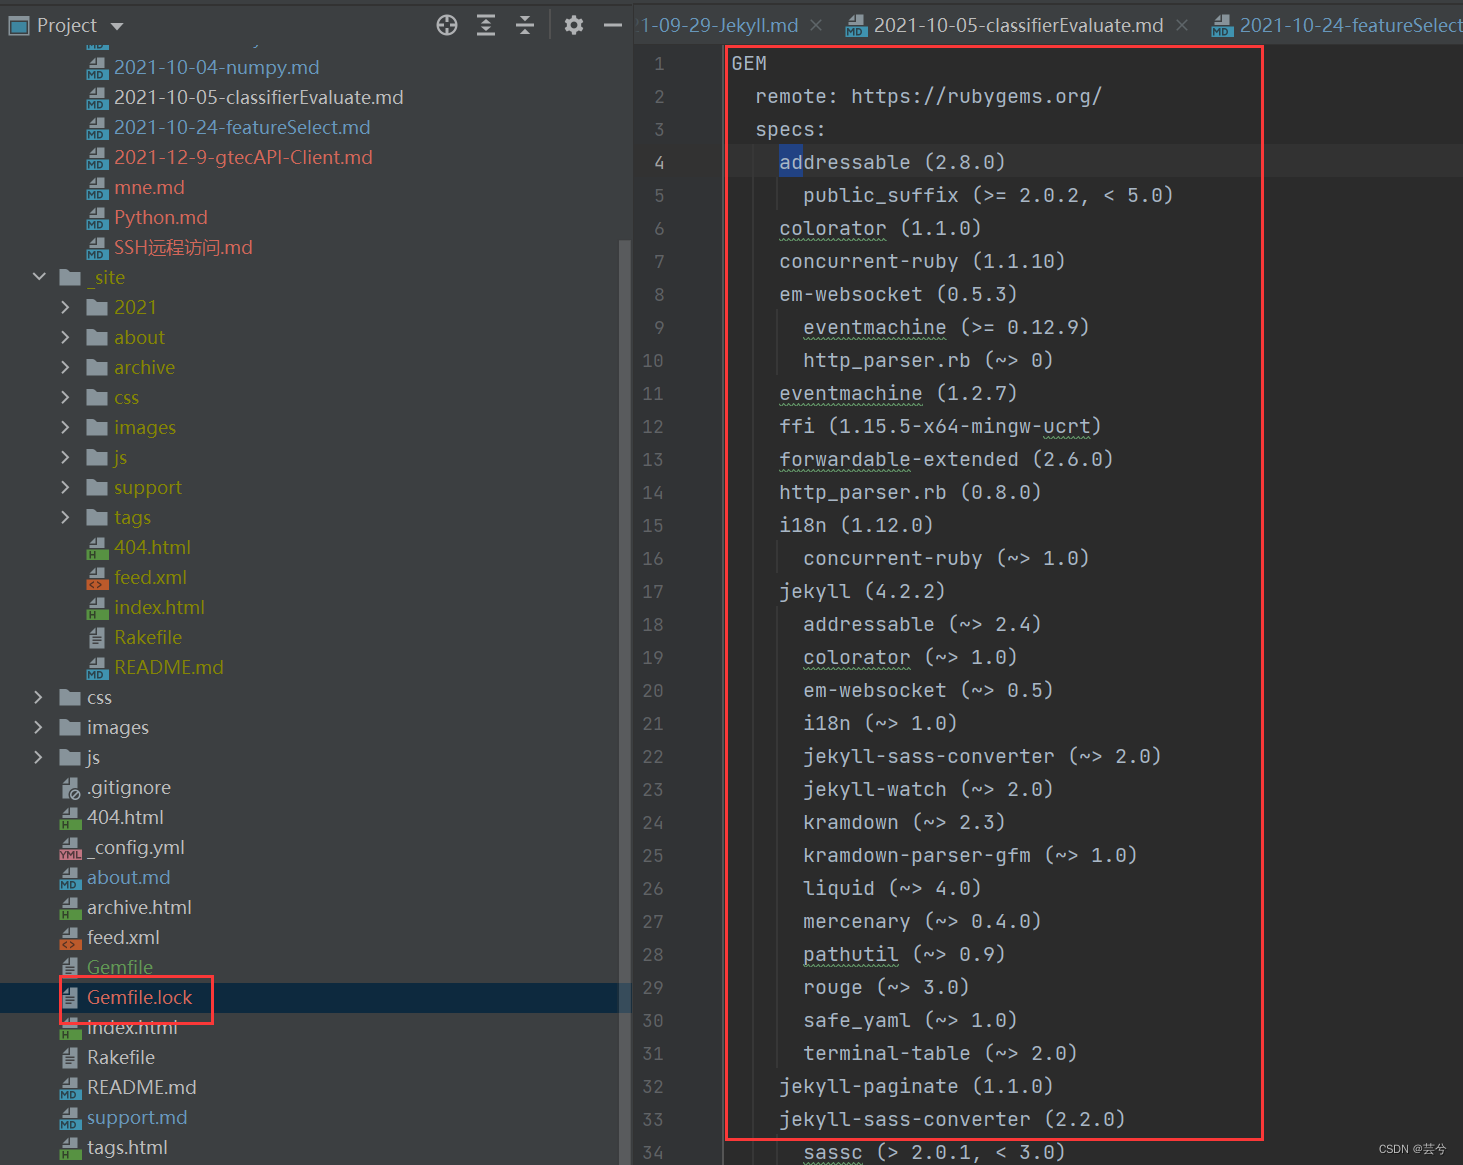Click line number 17 in the editor gutter
Screen dimensions: 1463x1165
click(653, 591)
